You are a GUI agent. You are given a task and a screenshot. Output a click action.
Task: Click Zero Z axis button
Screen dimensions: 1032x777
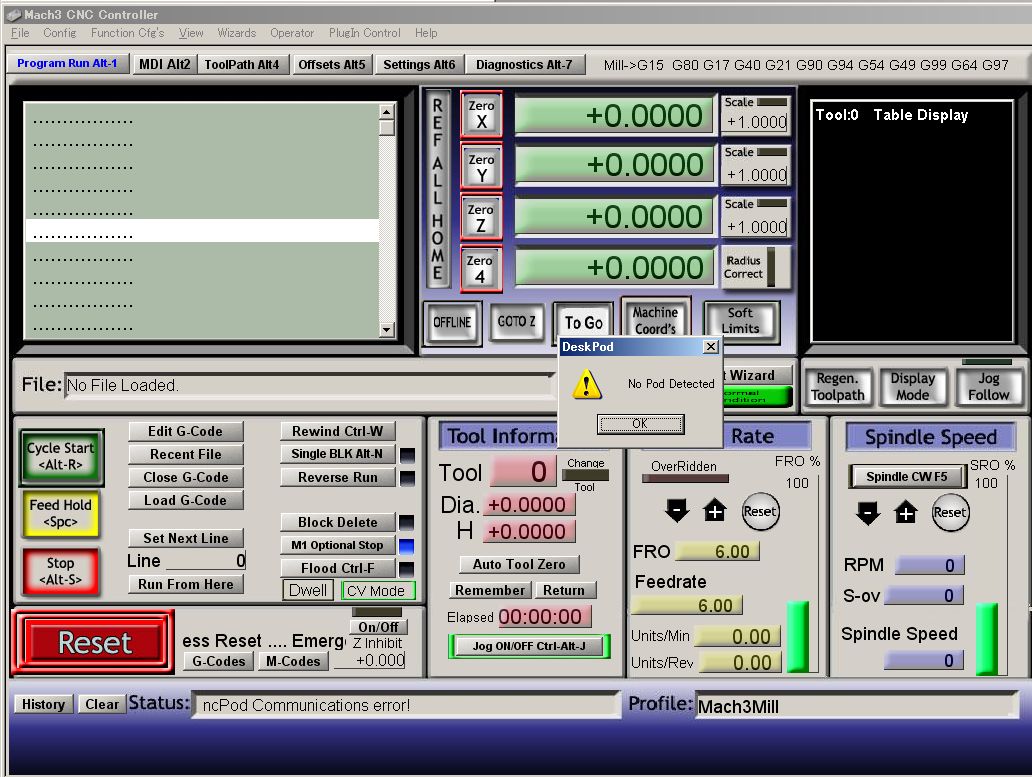click(481, 218)
